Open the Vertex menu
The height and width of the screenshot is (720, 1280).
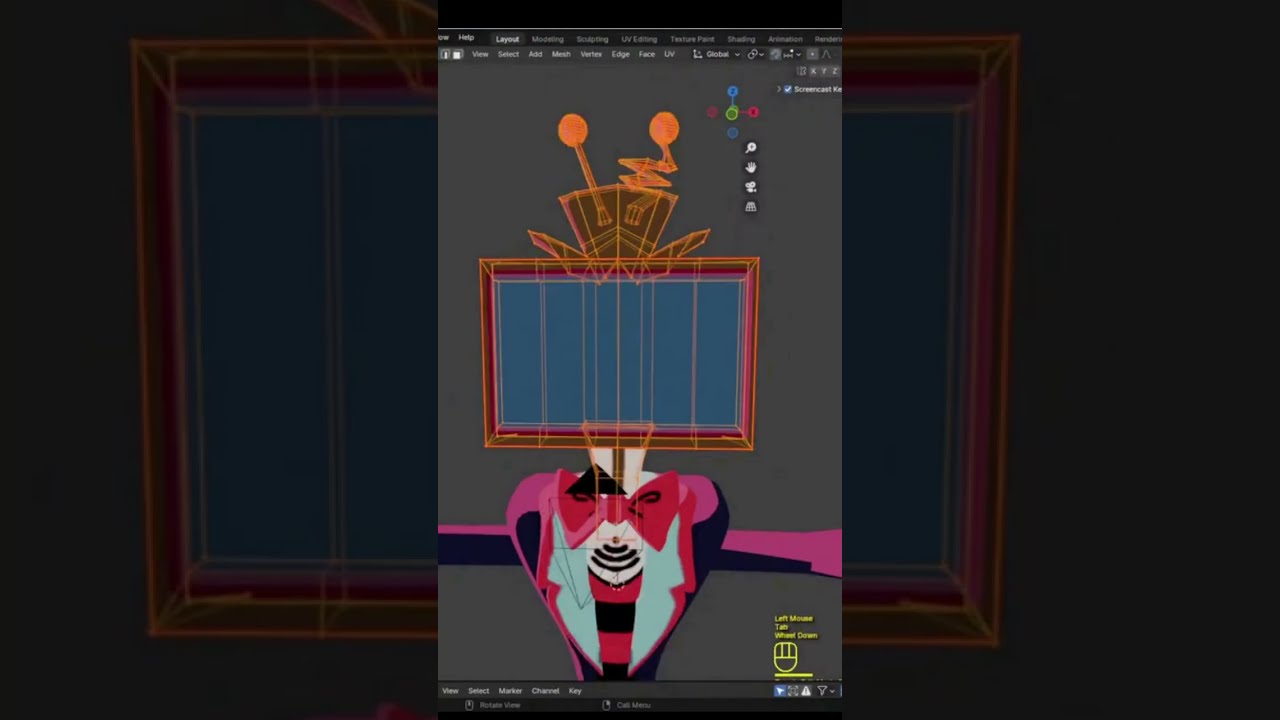tap(591, 54)
